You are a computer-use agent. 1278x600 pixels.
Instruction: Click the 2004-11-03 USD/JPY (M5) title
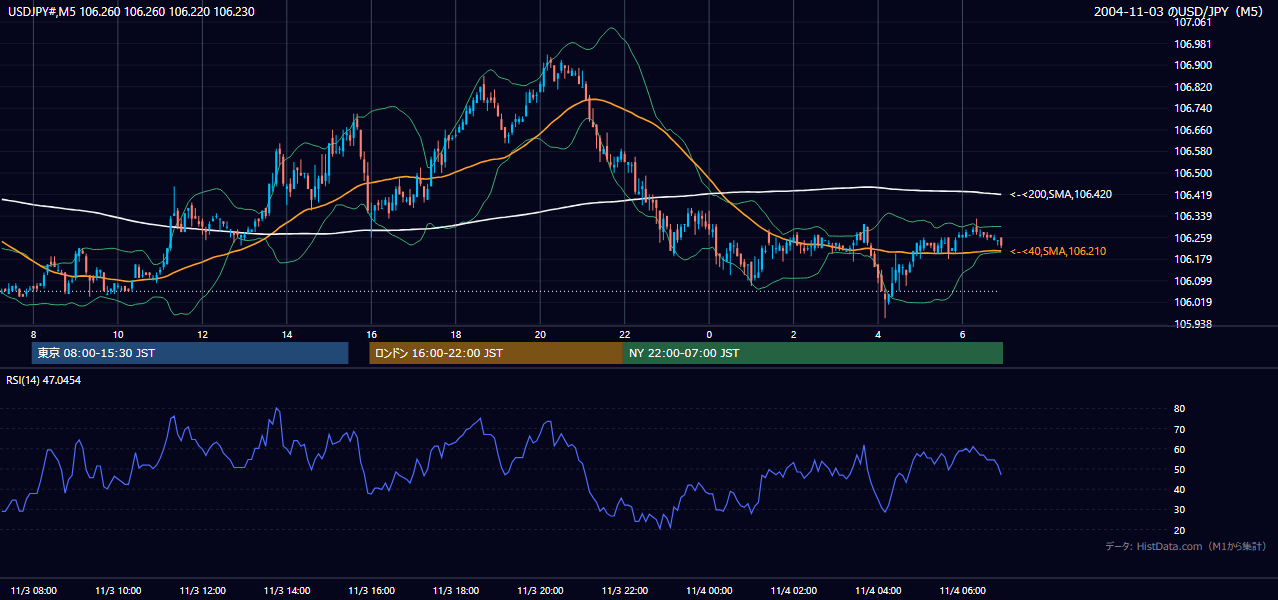1179,11
